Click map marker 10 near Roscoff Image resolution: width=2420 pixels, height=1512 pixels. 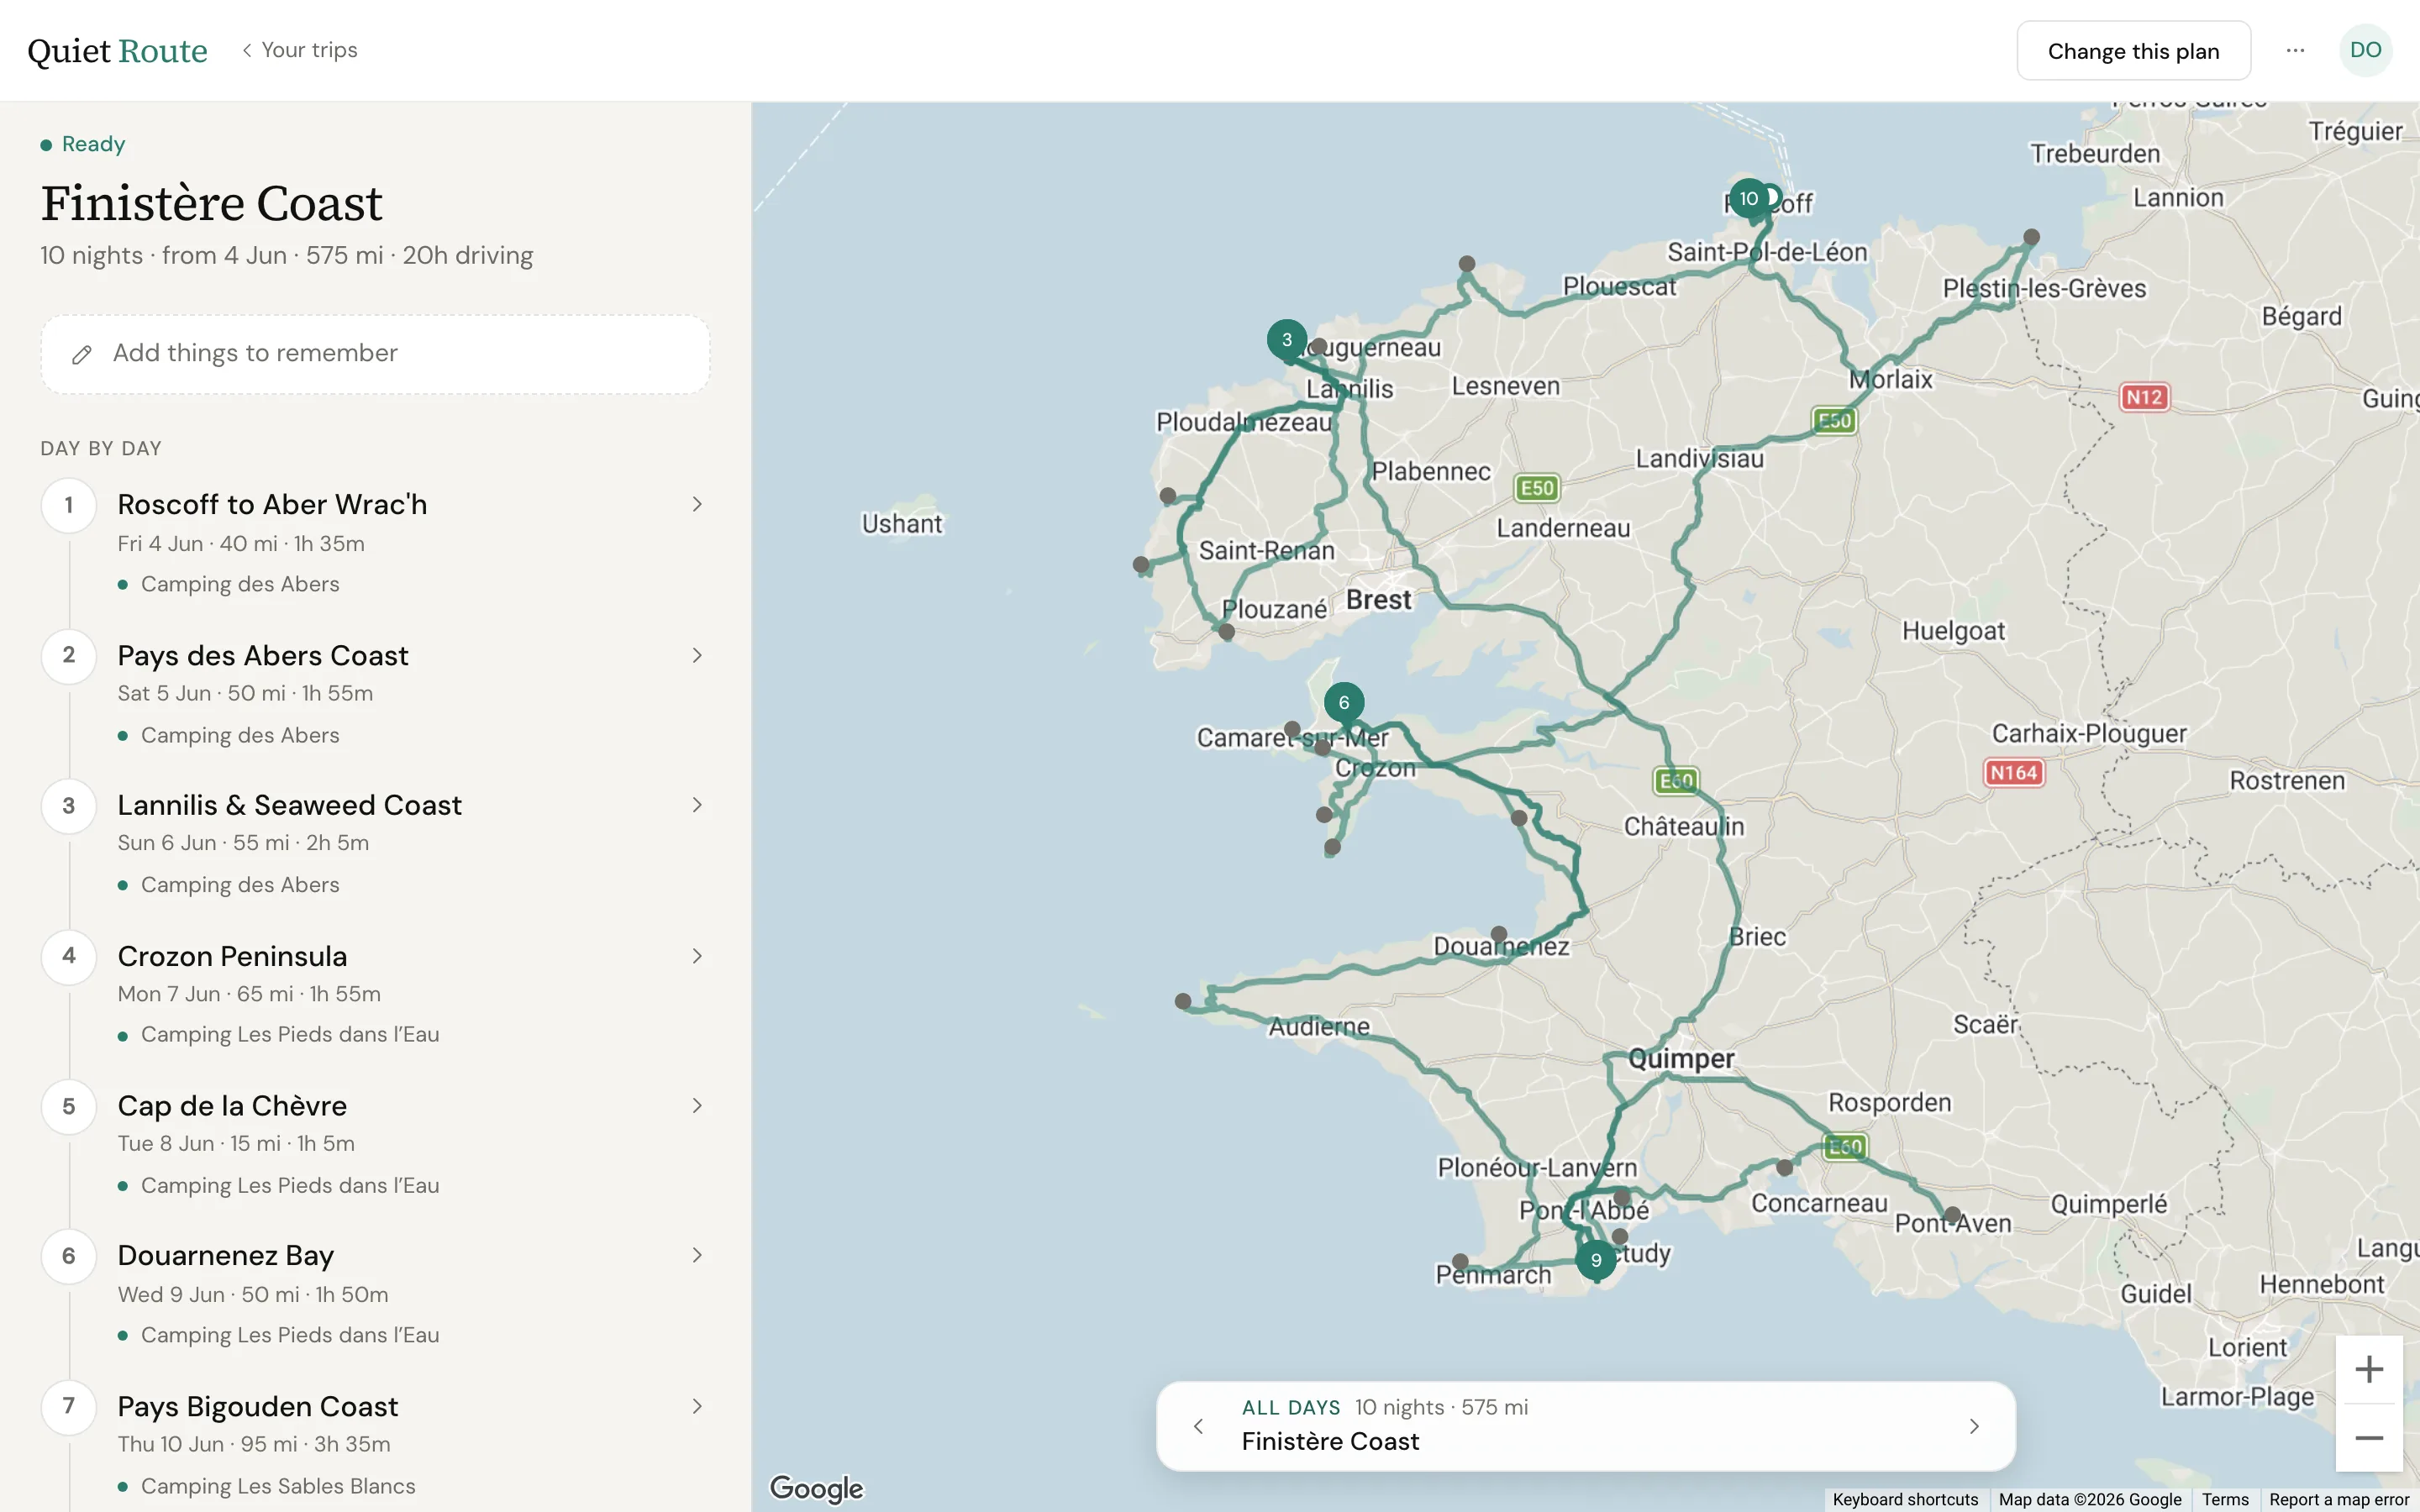click(1748, 199)
